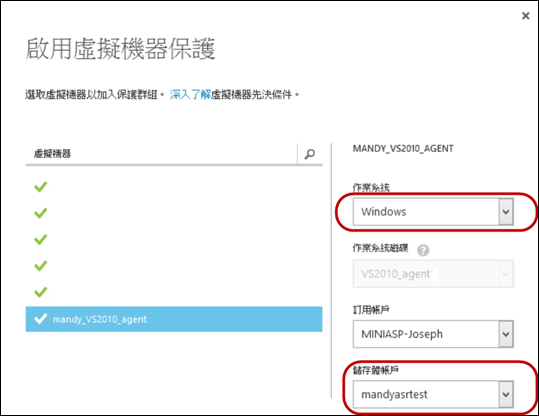
Task: Toggle the mandy_VS2010_agent row checkmark
Action: 41,319
